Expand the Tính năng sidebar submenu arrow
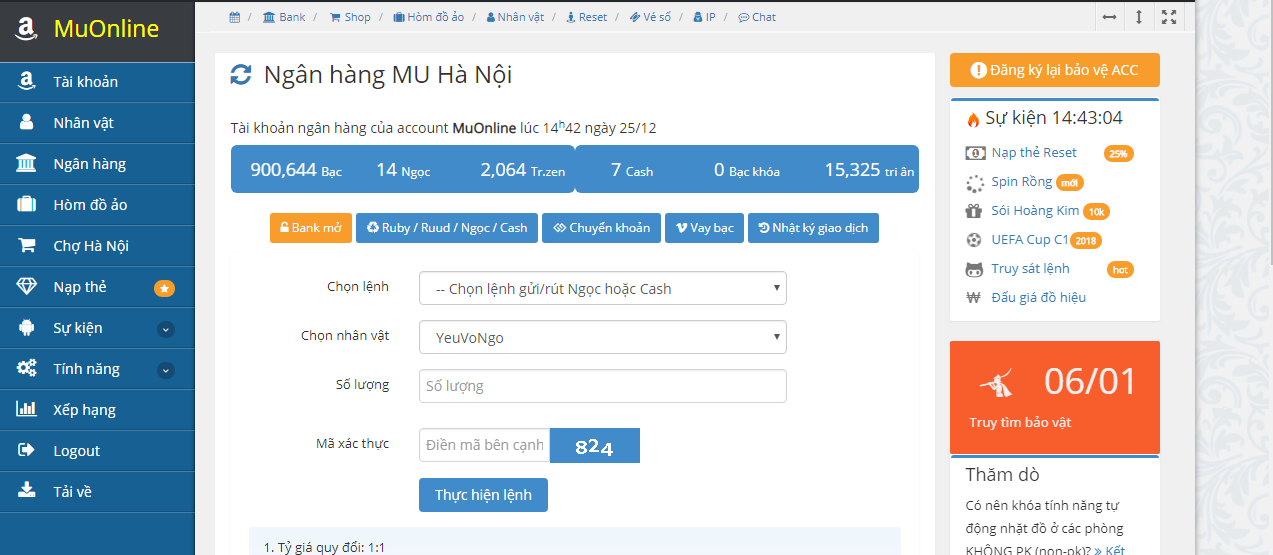This screenshot has height=555, width=1273. [166, 370]
